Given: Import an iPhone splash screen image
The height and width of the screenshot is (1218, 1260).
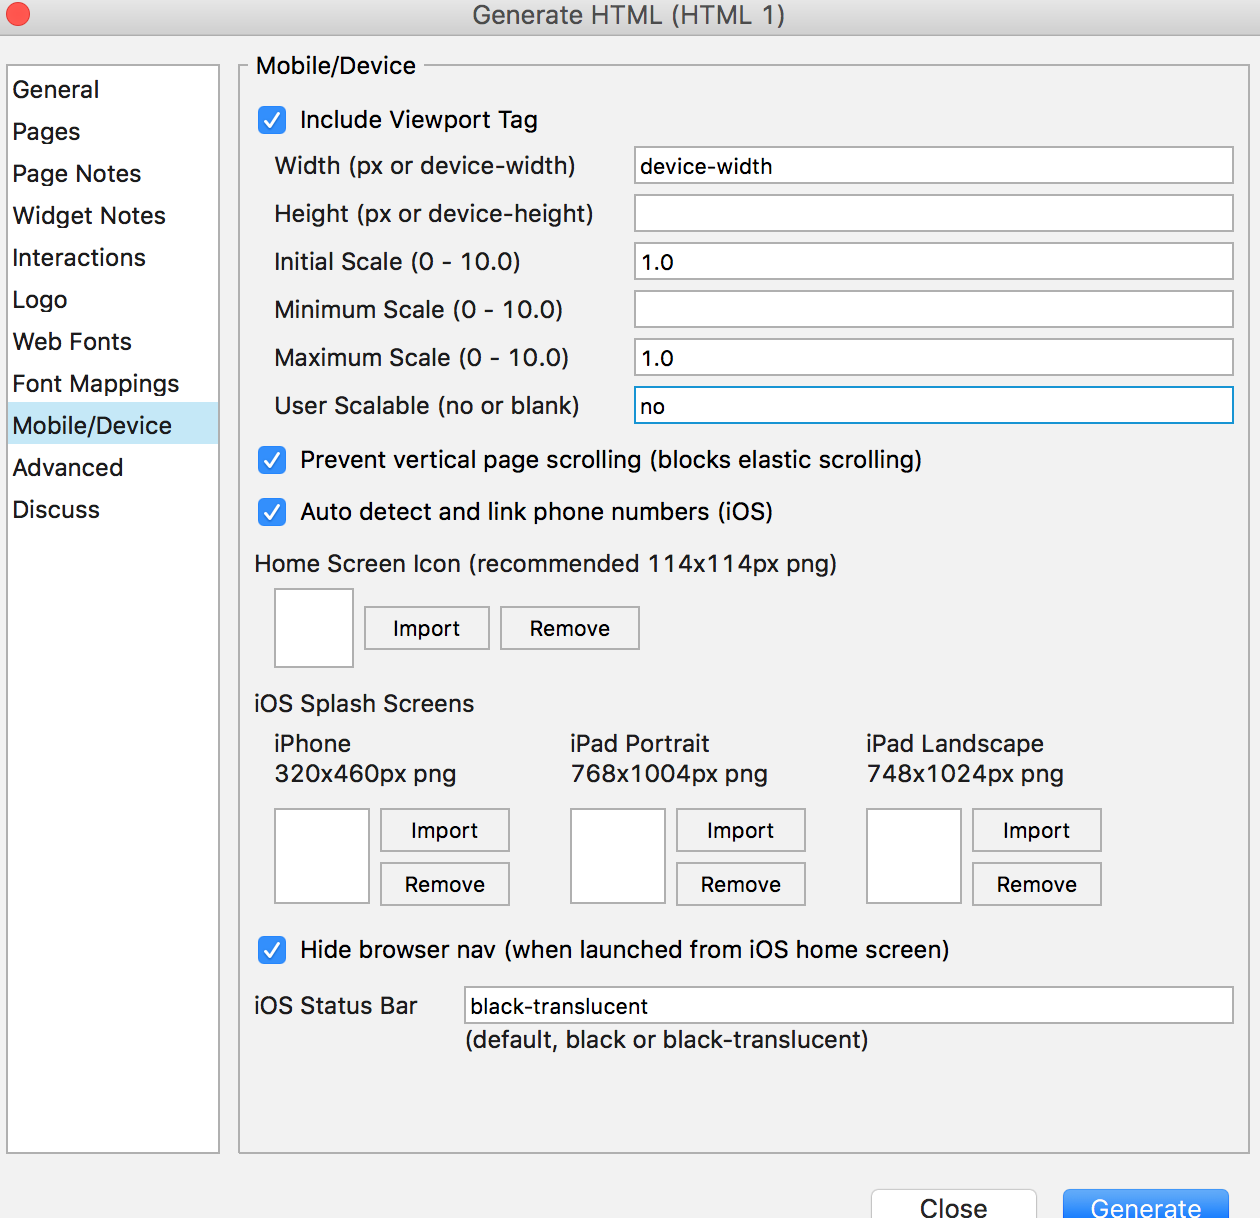Looking at the screenshot, I should tap(444, 830).
